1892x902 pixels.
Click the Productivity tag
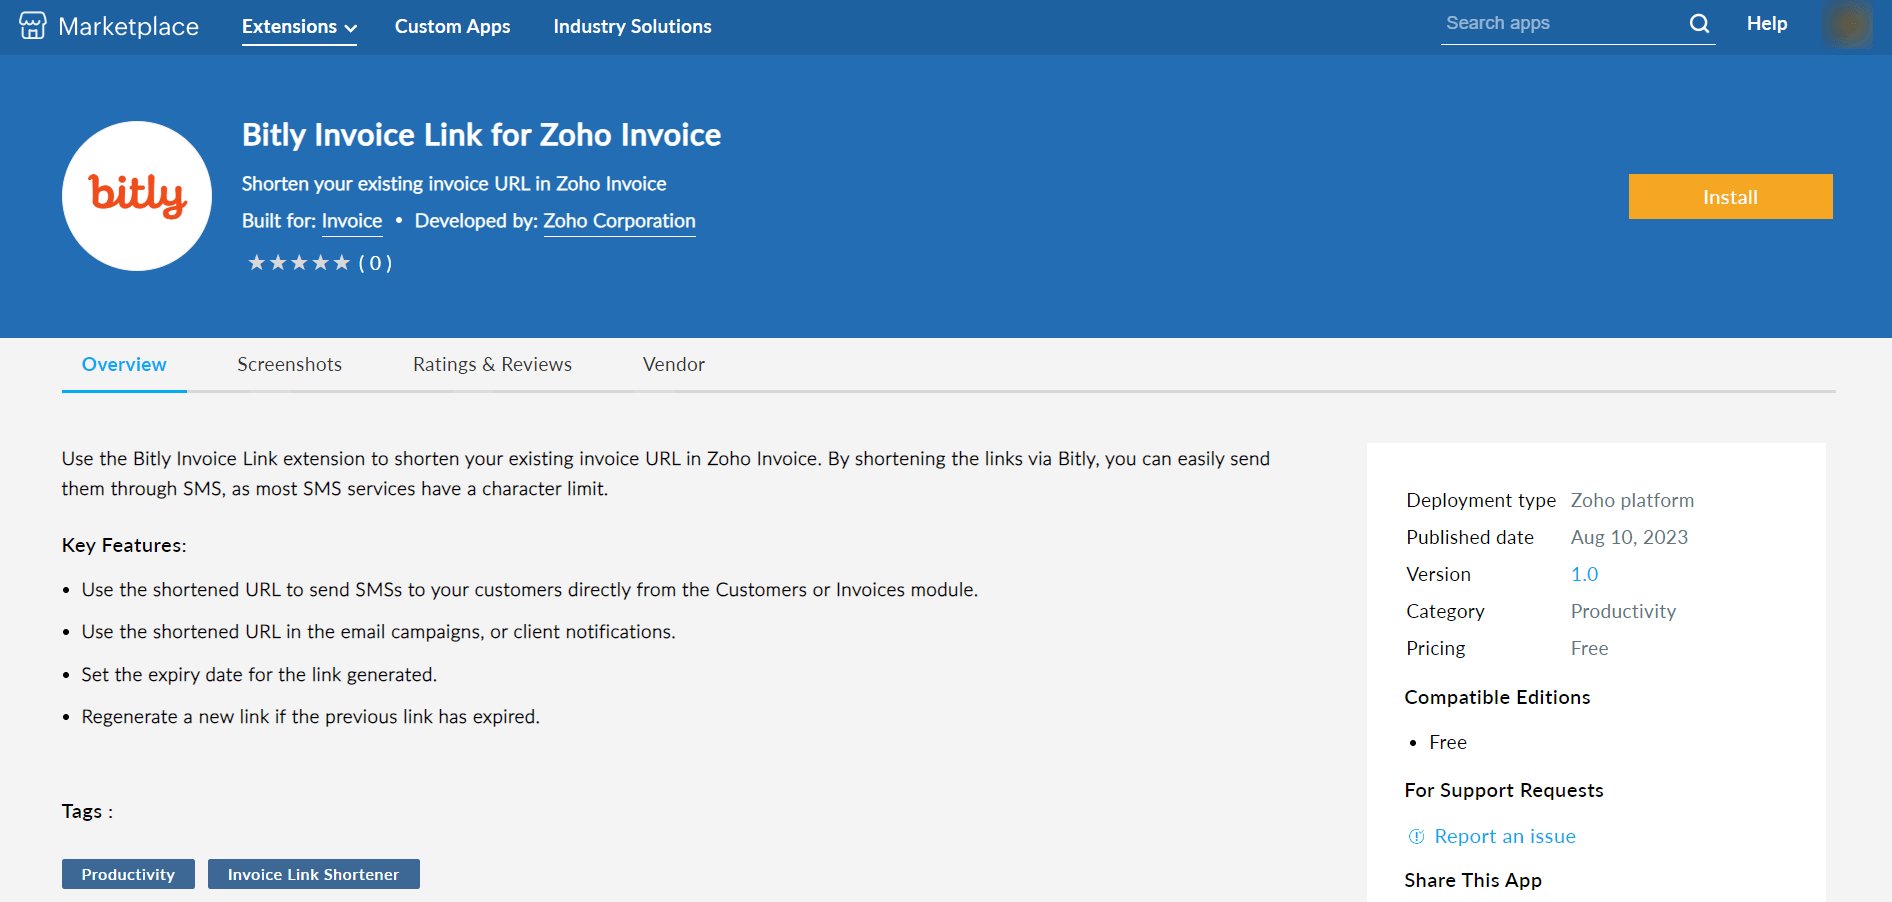point(128,874)
